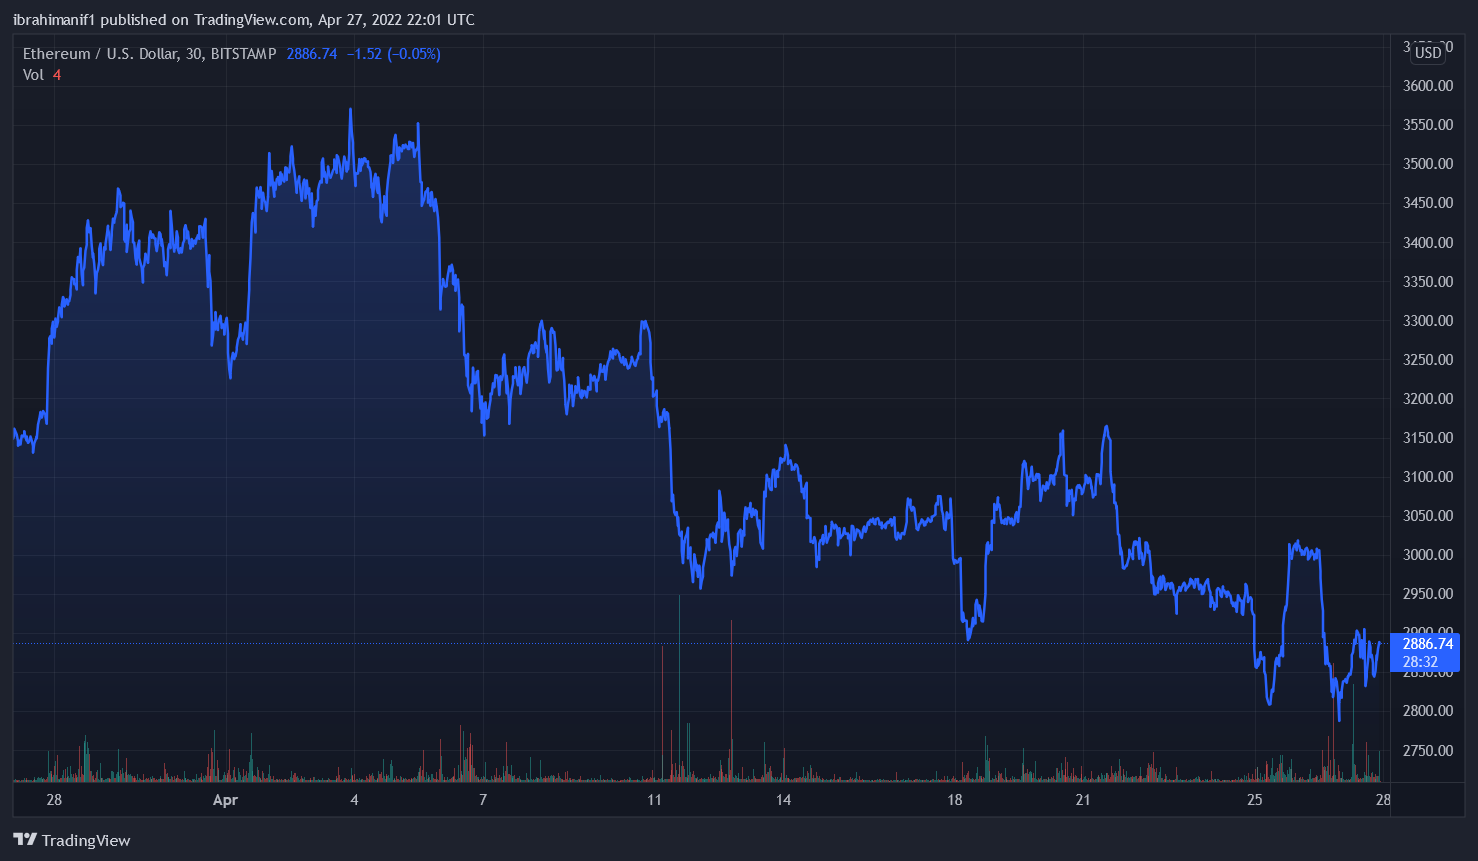Image resolution: width=1478 pixels, height=861 pixels.
Task: Click the Apr label on time axis
Action: click(226, 800)
